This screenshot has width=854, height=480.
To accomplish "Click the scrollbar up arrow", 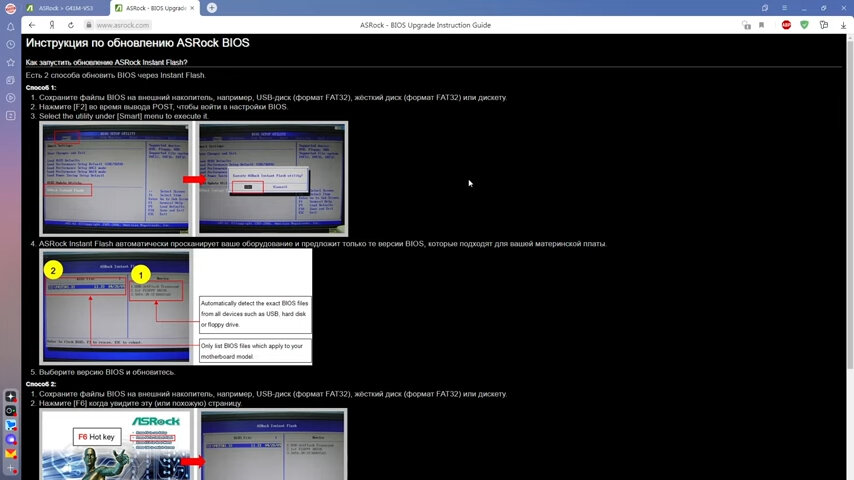I will click(850, 36).
